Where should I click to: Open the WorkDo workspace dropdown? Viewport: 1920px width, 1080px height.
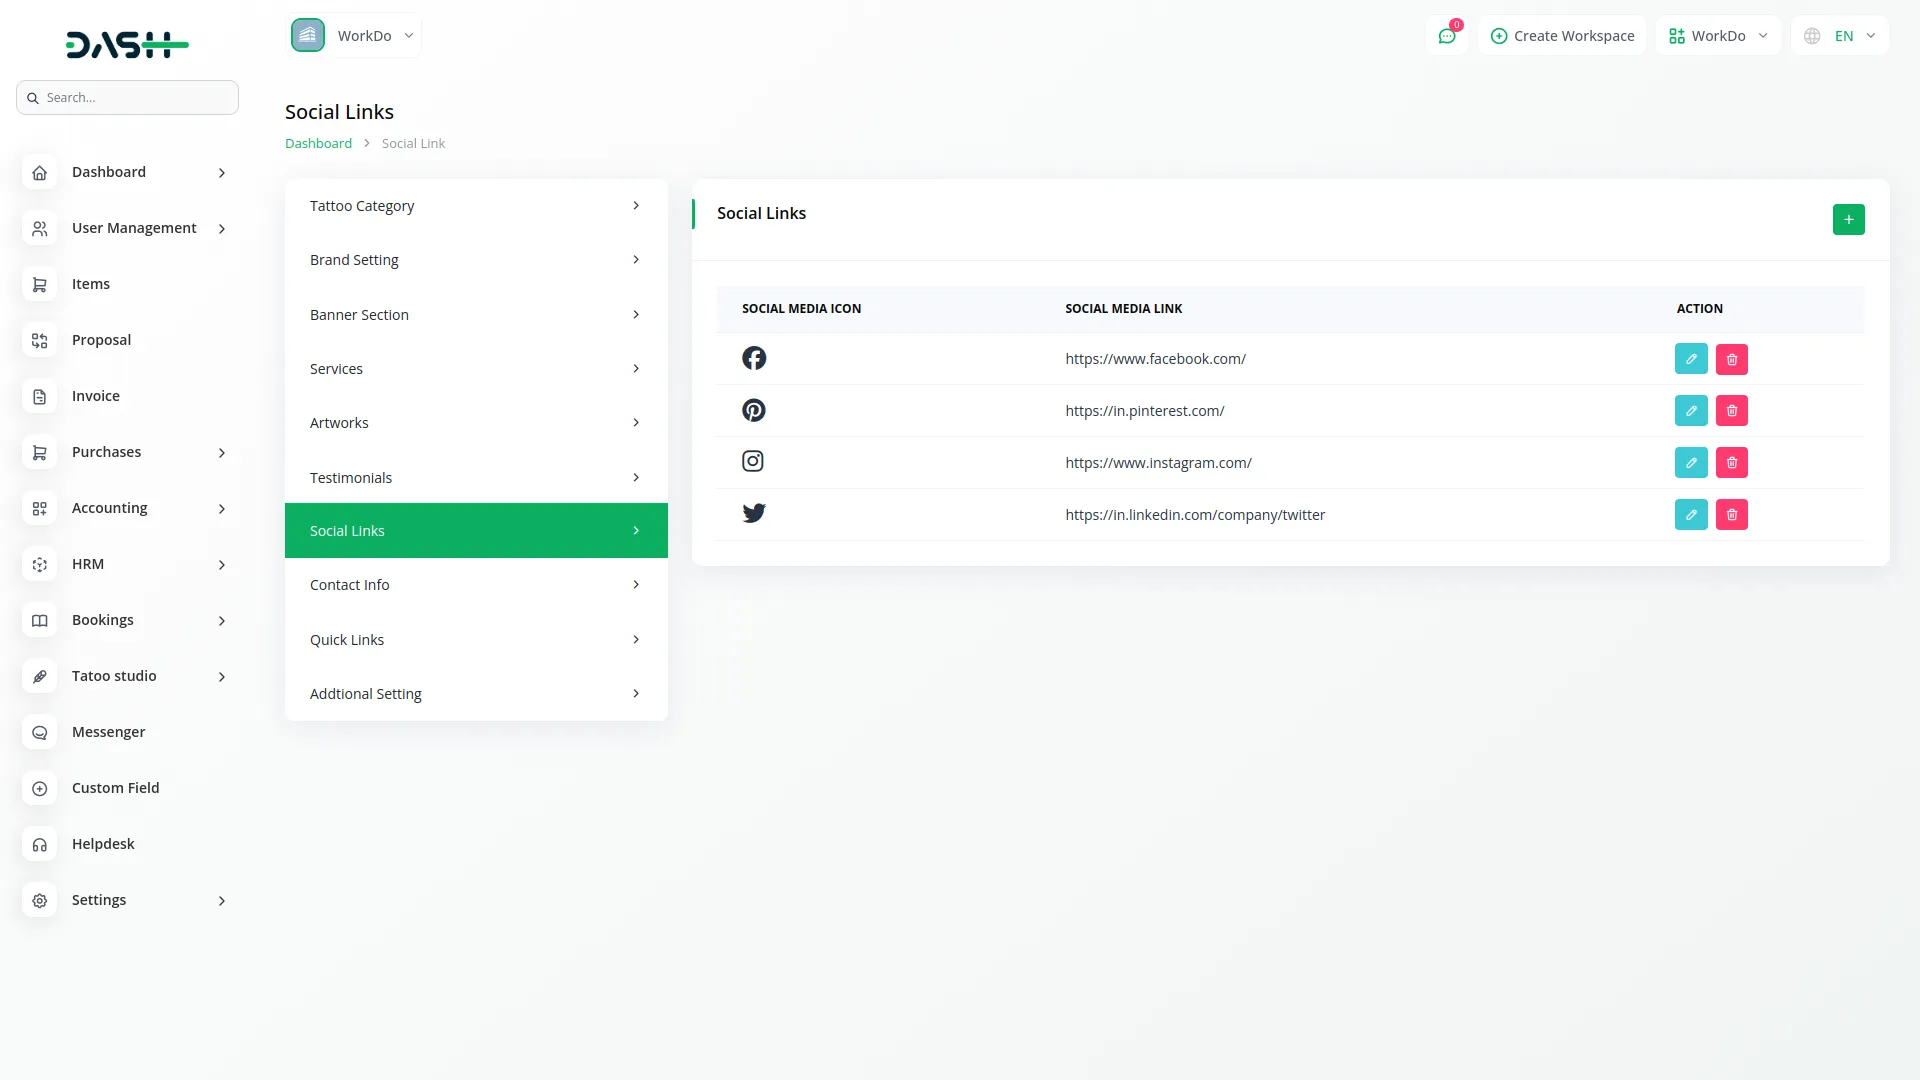pyautogui.click(x=354, y=35)
